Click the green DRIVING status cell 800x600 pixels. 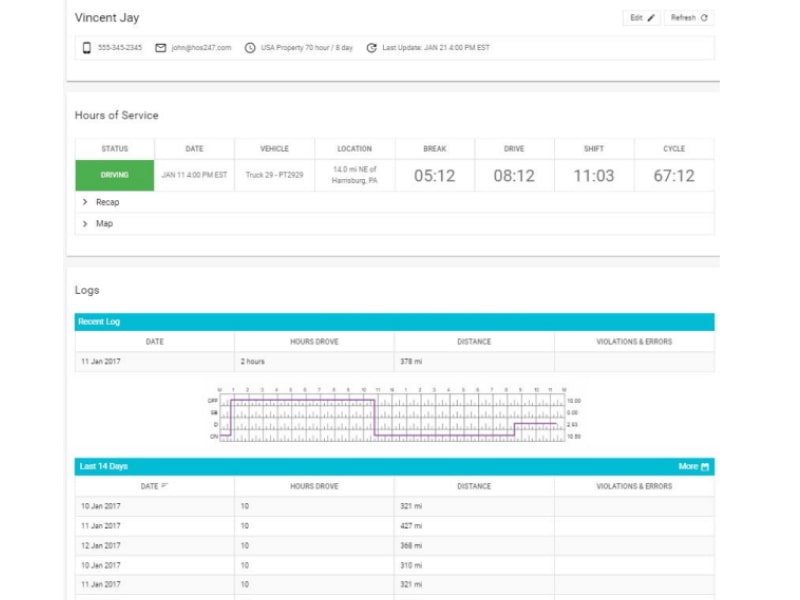click(x=114, y=175)
